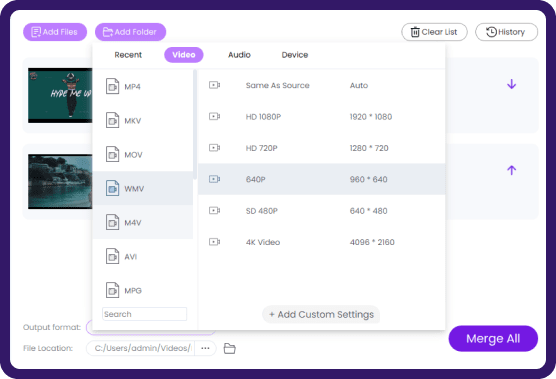This screenshot has width=556, height=379.
Task: Choose the MPG format label
Action: click(x=133, y=291)
